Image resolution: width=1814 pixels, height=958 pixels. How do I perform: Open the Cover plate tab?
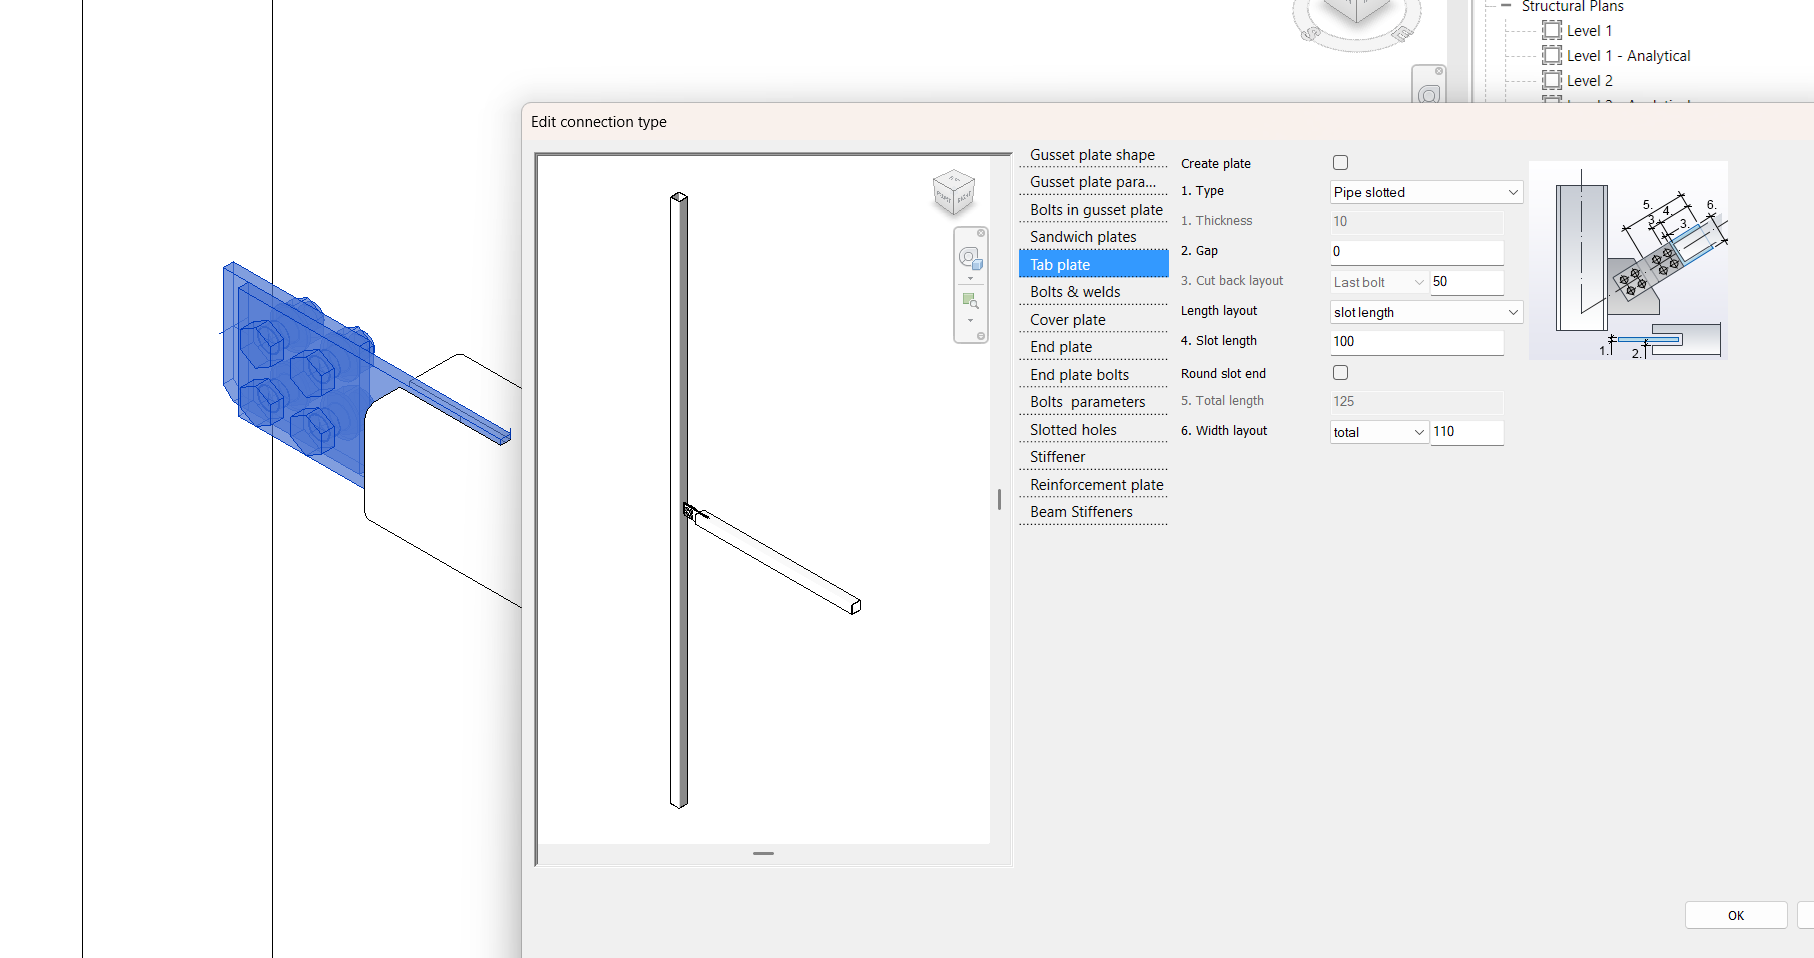1093,320
